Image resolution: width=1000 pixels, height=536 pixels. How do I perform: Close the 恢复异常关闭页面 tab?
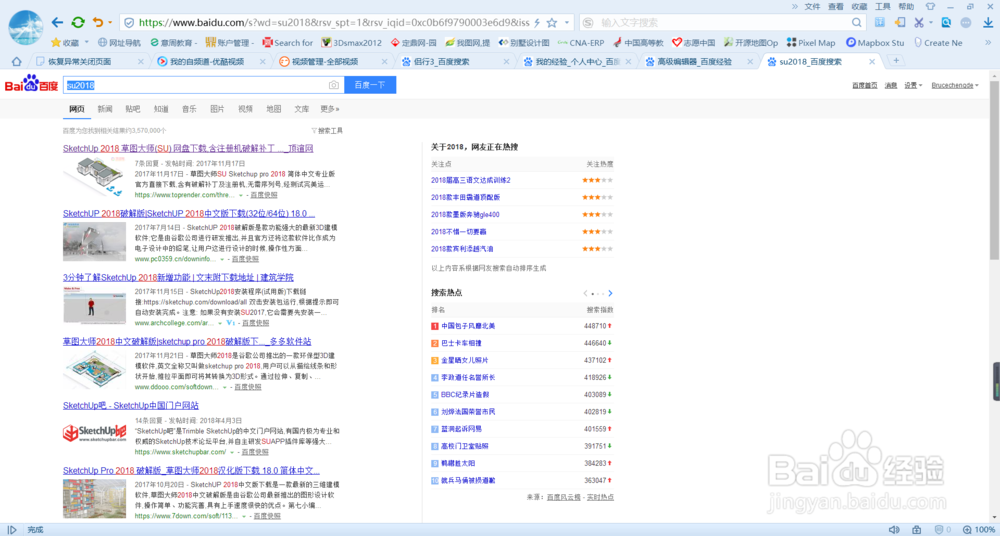[x=141, y=62]
